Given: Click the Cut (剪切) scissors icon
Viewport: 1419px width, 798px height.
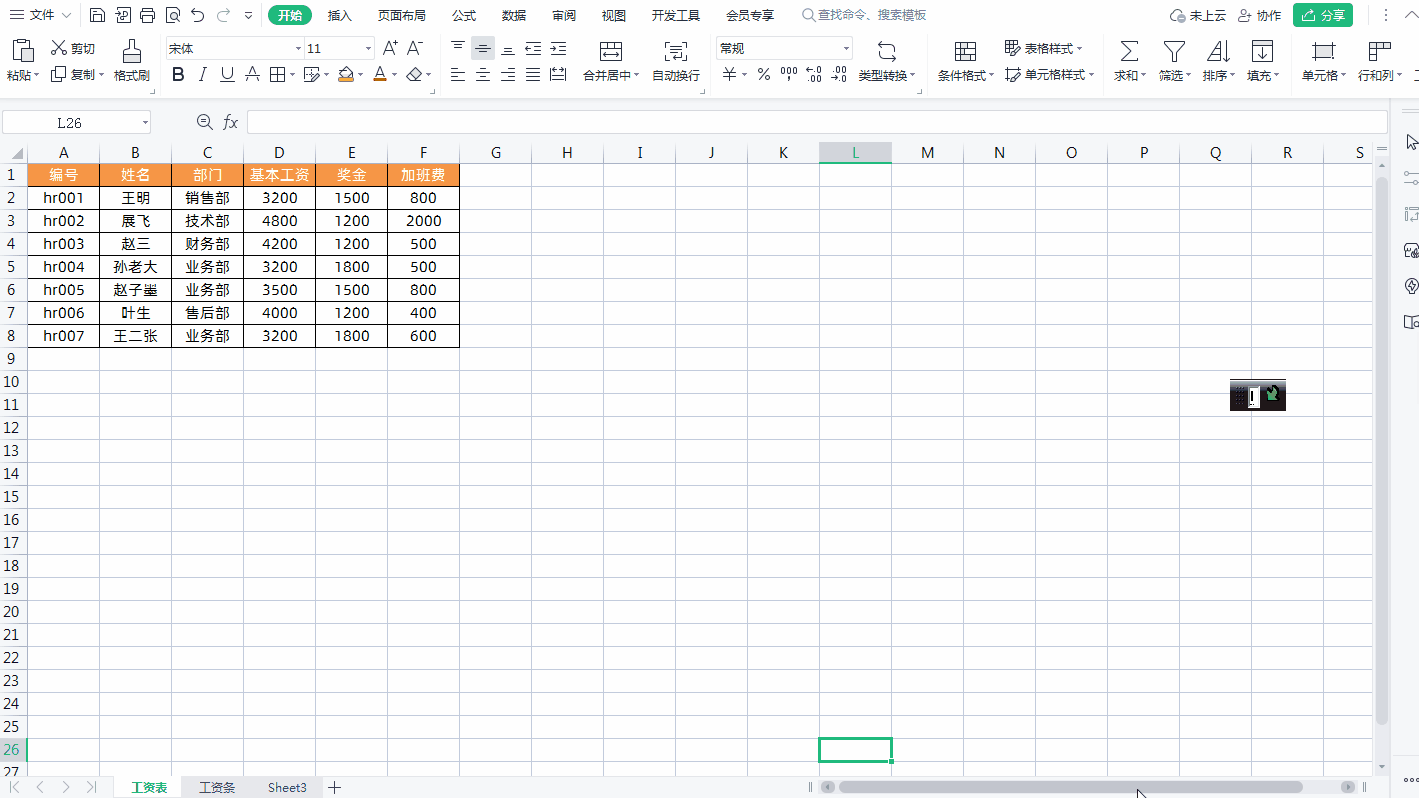Looking at the screenshot, I should tap(59, 48).
